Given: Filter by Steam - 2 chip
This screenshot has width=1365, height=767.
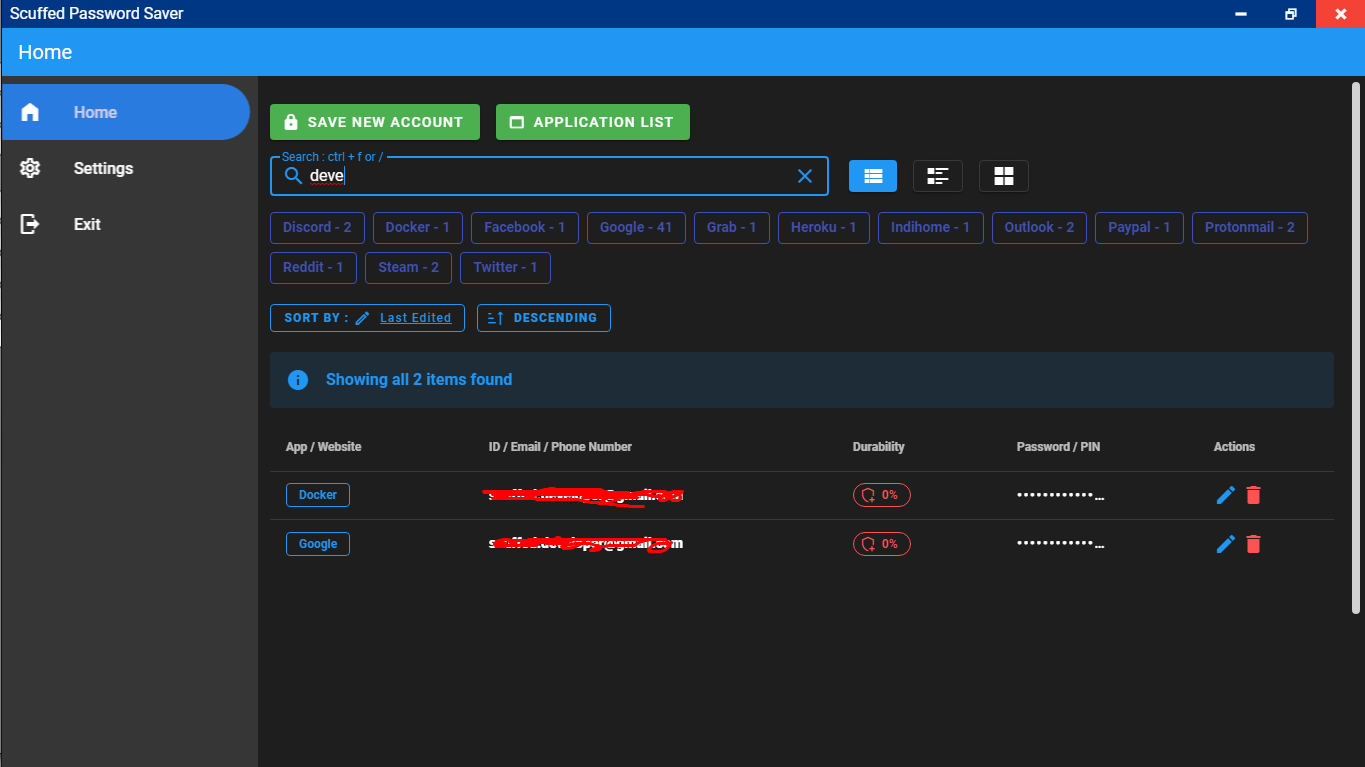Looking at the screenshot, I should [409, 267].
